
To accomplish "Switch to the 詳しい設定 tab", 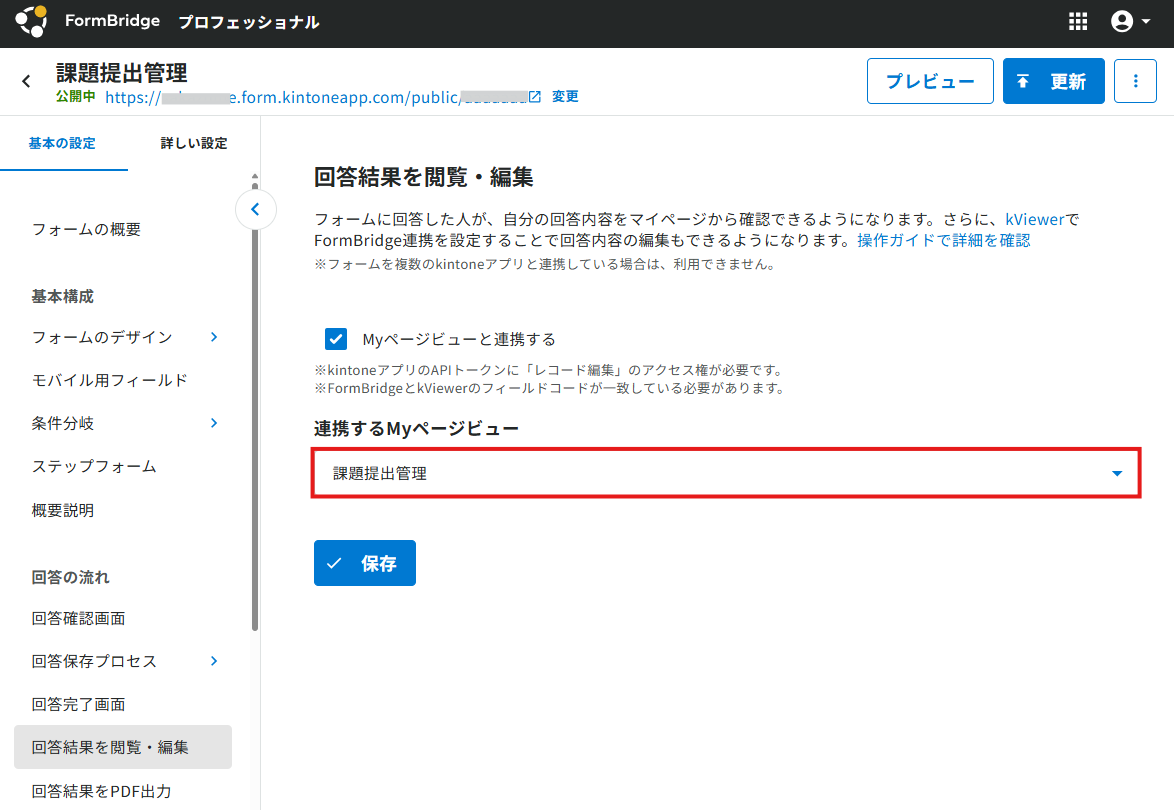I will 194,143.
